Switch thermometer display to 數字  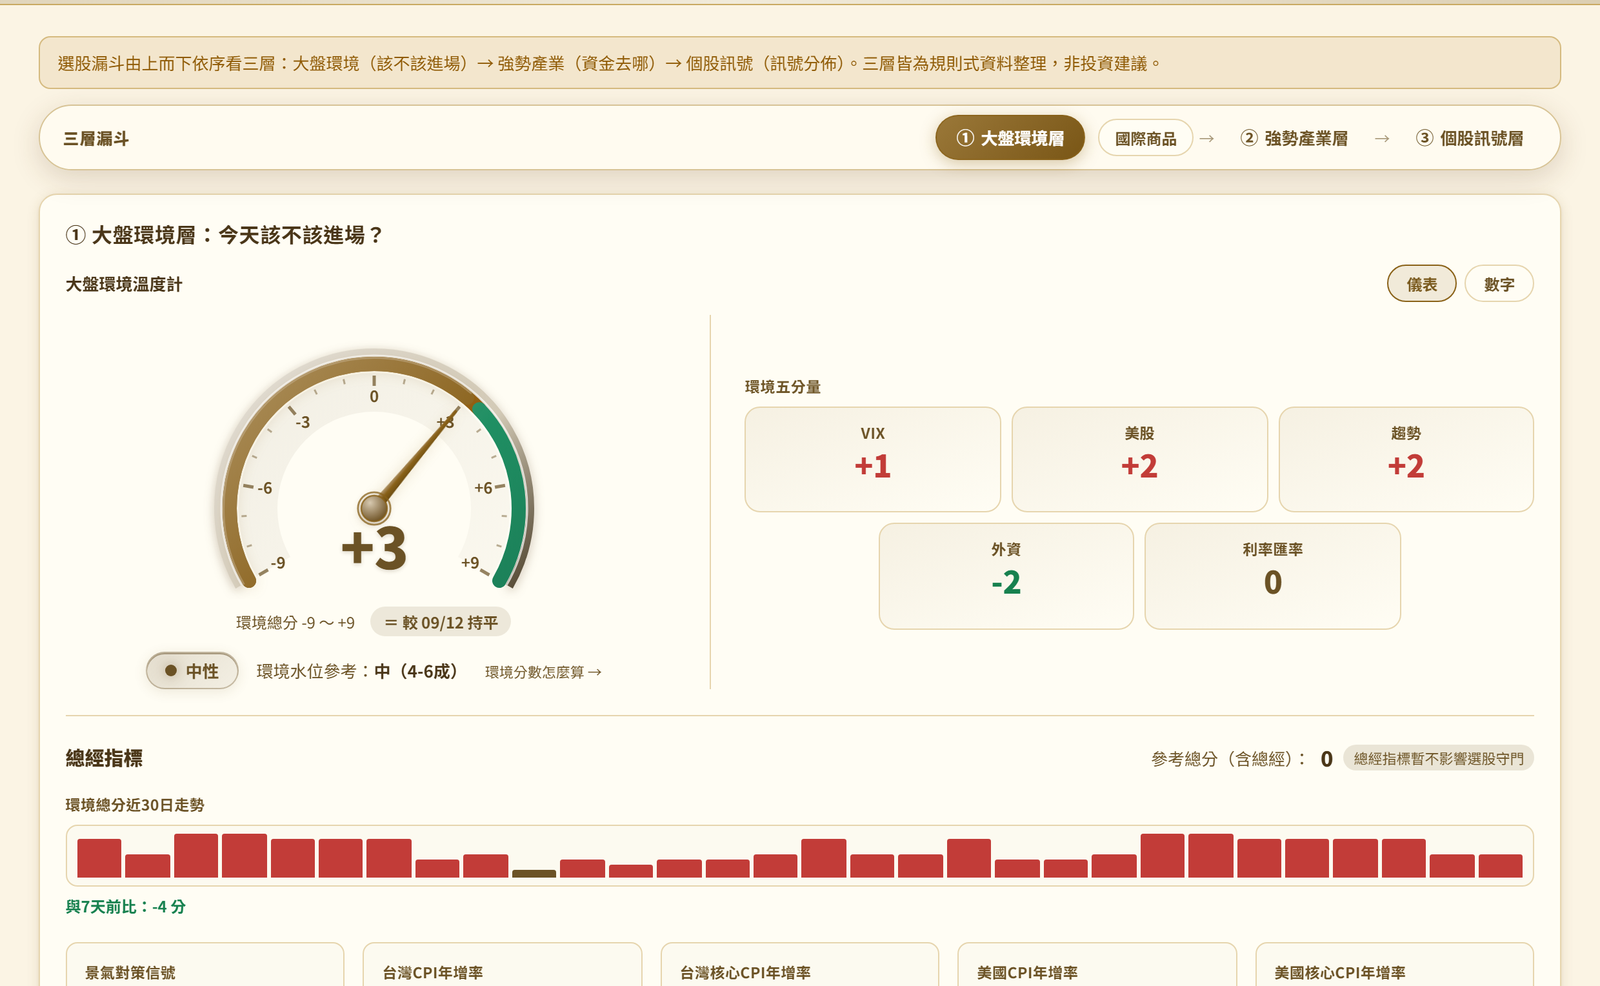(x=1499, y=284)
